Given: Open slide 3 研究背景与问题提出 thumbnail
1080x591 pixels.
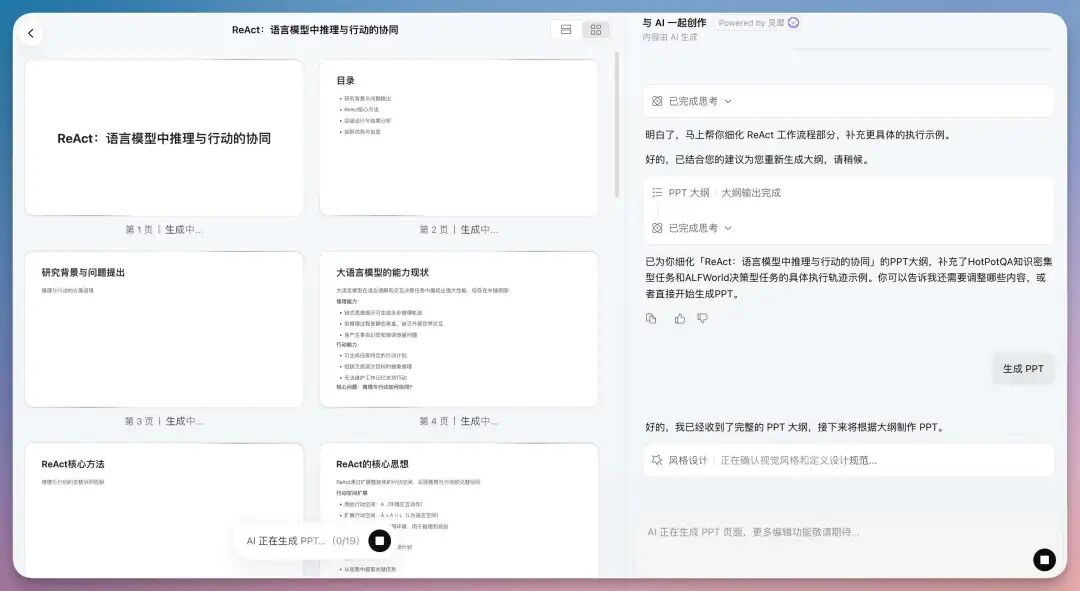Looking at the screenshot, I should (164, 329).
